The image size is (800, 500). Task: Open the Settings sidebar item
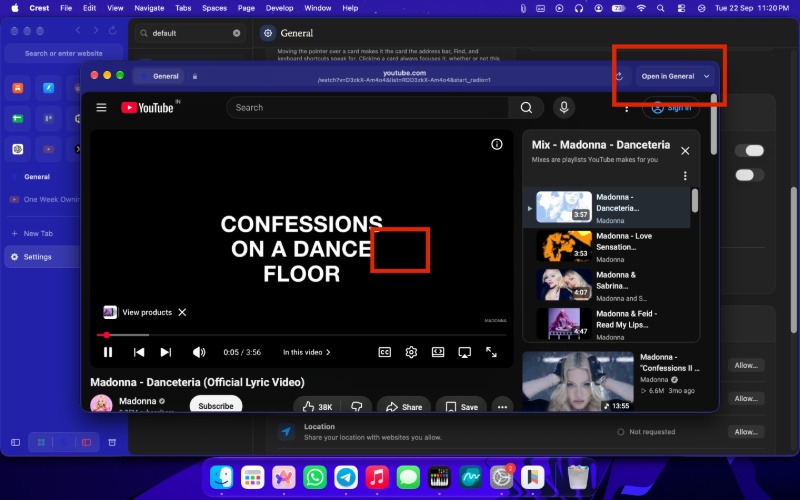(x=43, y=257)
